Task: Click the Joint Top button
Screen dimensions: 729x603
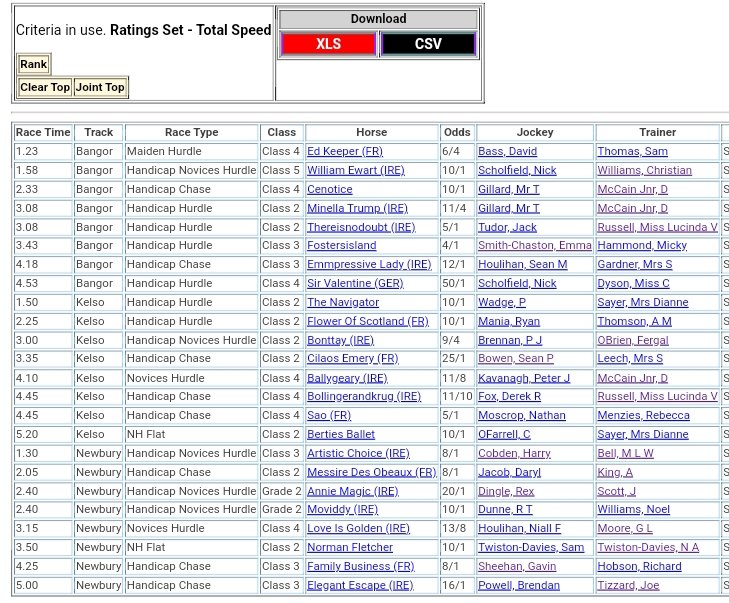Action: pos(101,87)
